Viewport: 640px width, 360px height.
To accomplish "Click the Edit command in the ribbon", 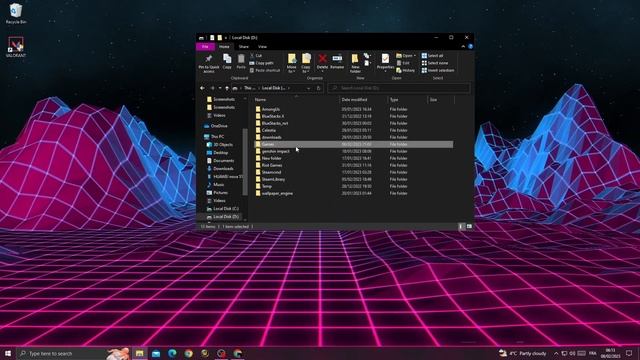I will (403, 63).
